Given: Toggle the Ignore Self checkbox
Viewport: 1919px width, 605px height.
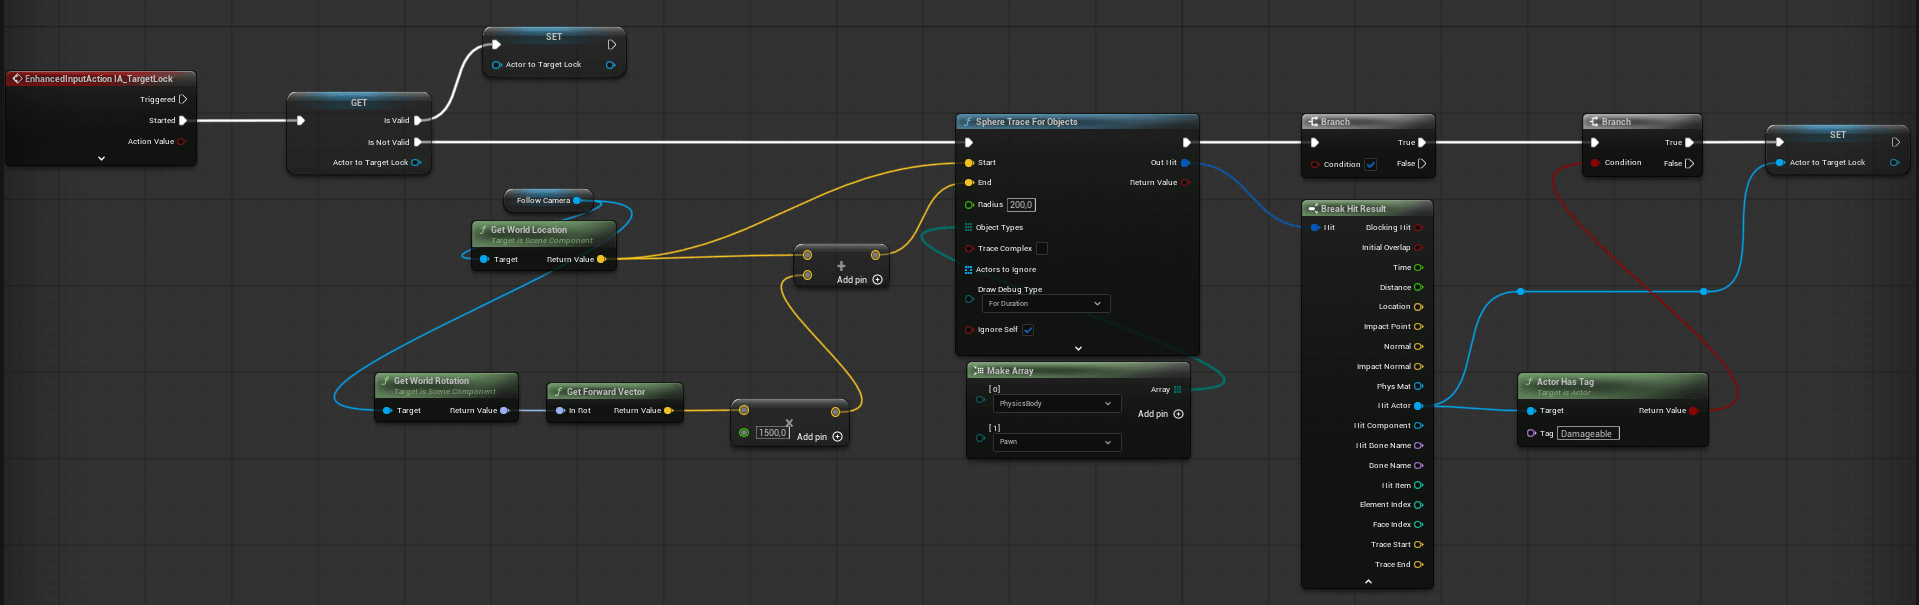Looking at the screenshot, I should point(1028,329).
